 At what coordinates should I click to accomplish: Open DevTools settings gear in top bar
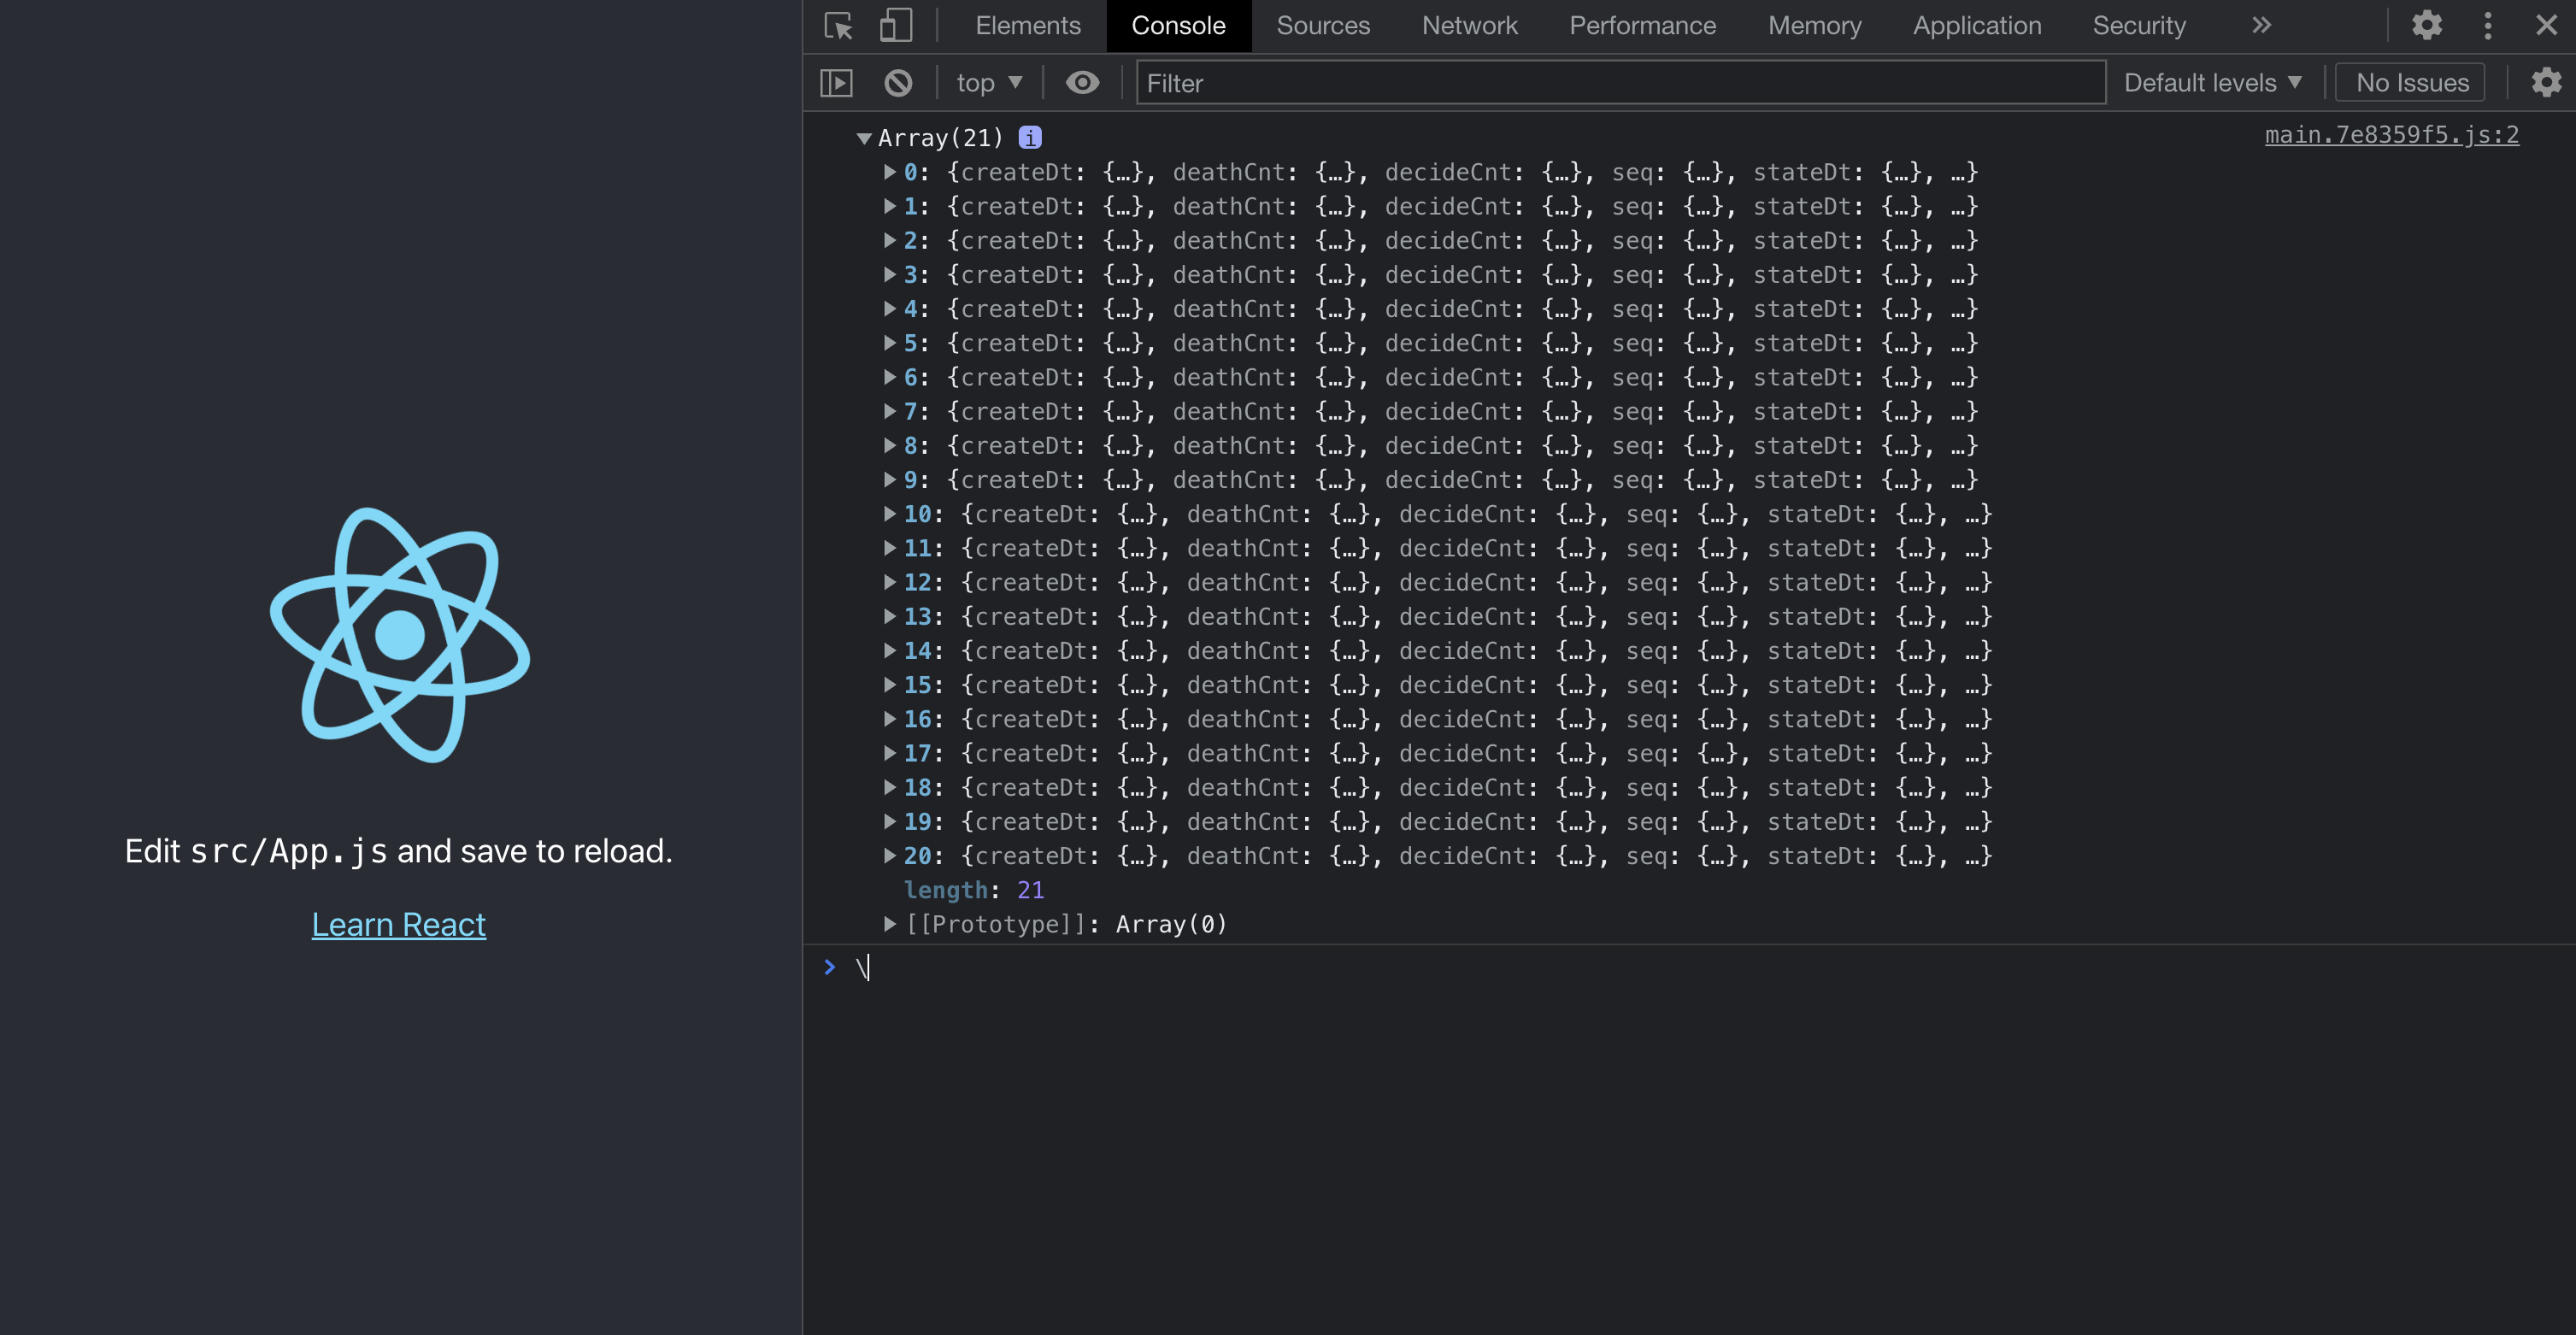pos(2426,25)
